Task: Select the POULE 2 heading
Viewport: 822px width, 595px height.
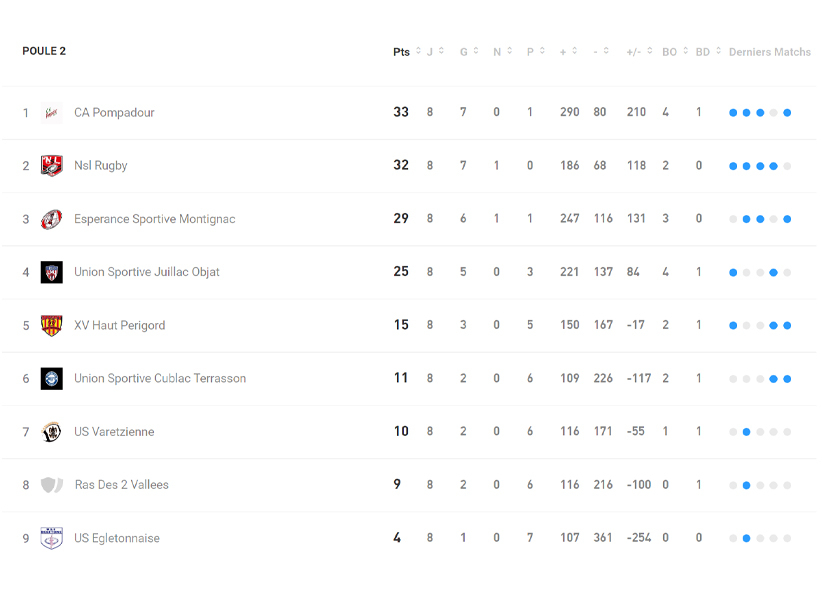Action: click(x=44, y=51)
